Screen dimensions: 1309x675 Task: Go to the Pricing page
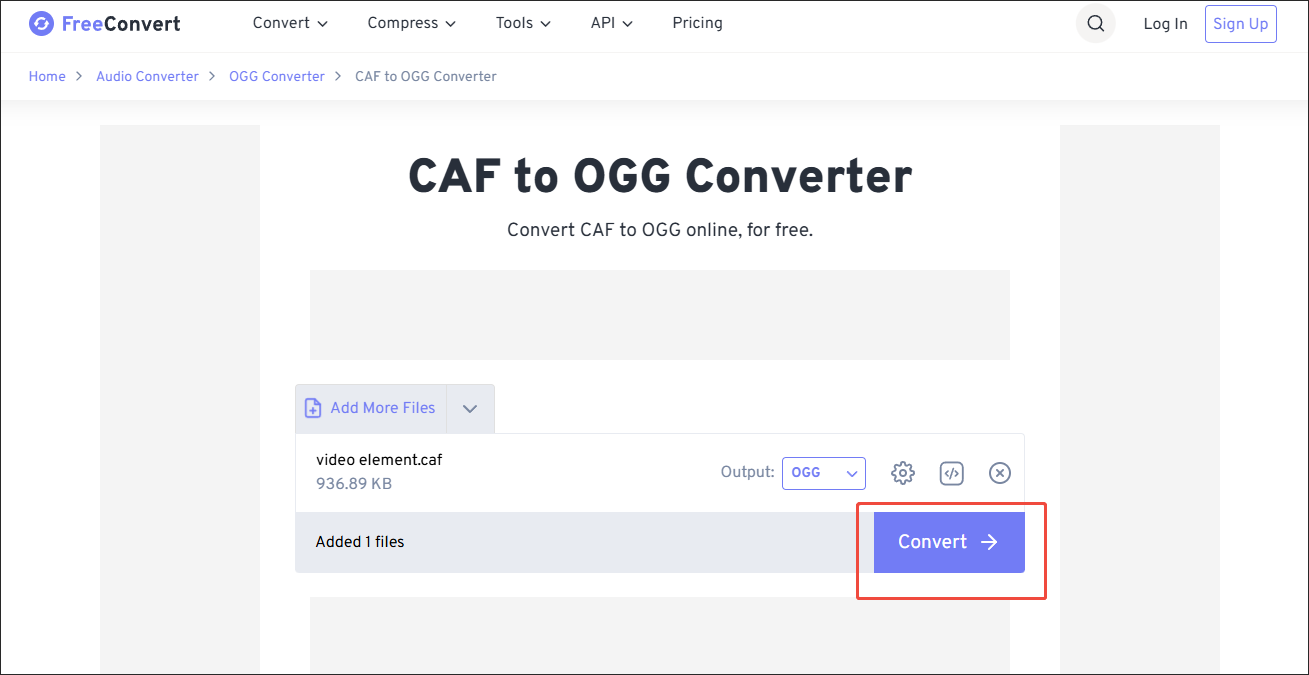(x=697, y=23)
